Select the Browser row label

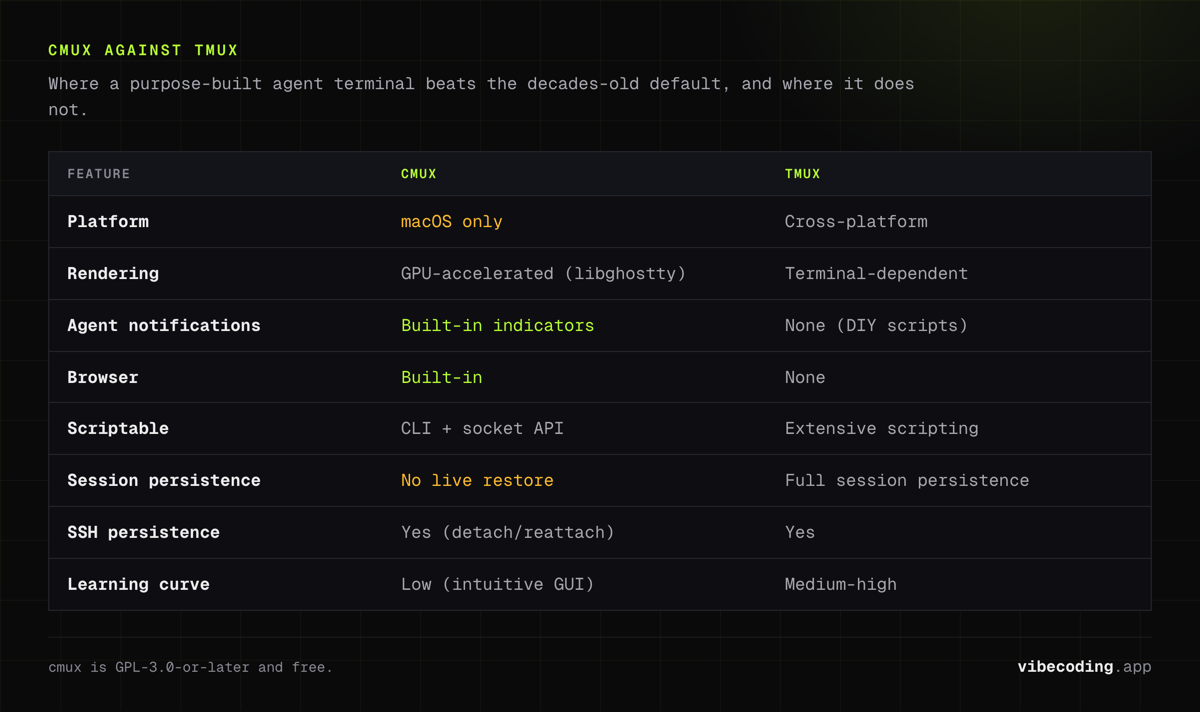(x=103, y=377)
